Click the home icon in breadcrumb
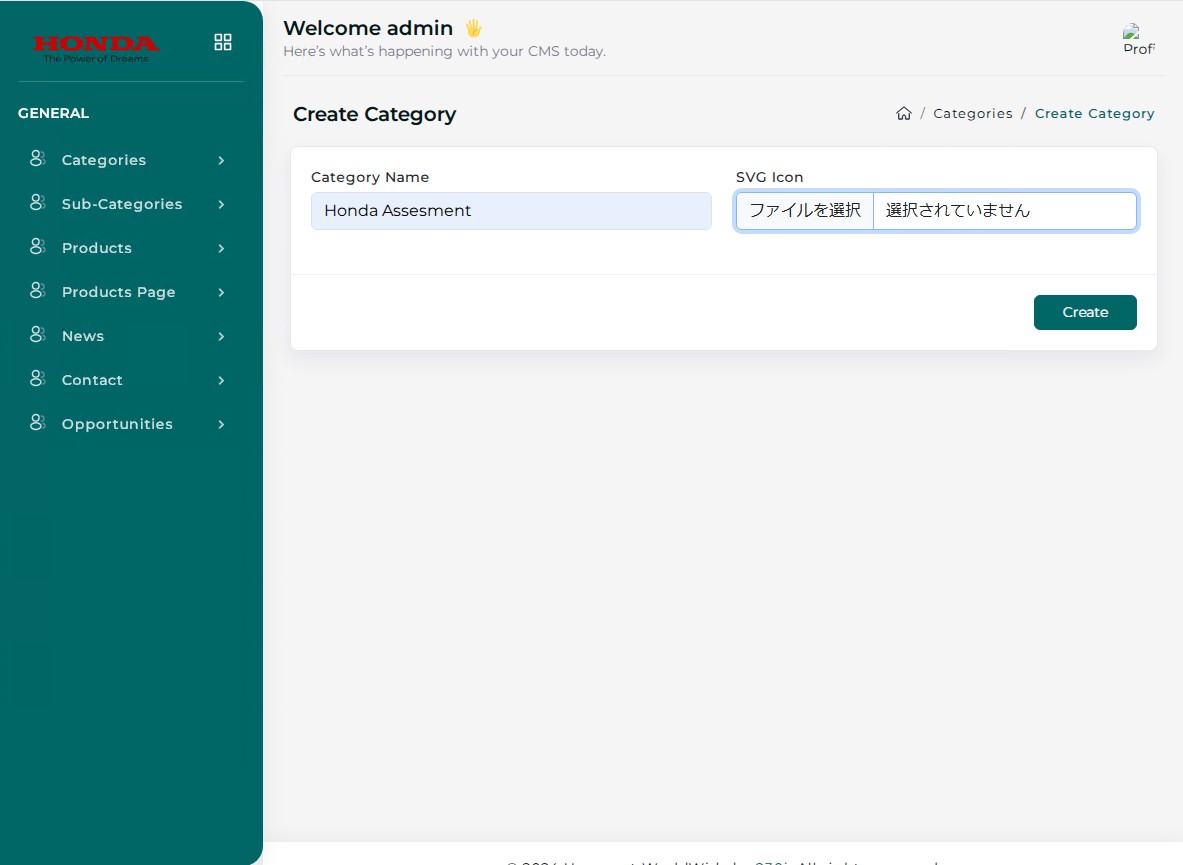1183x865 pixels. [904, 114]
